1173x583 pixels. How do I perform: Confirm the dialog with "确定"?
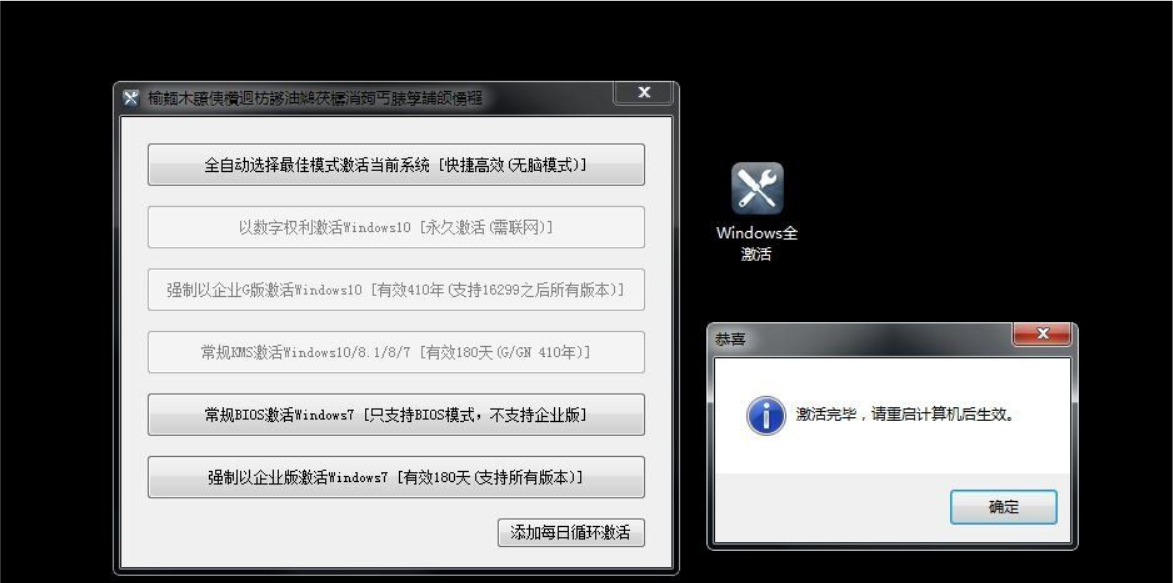coord(1003,507)
